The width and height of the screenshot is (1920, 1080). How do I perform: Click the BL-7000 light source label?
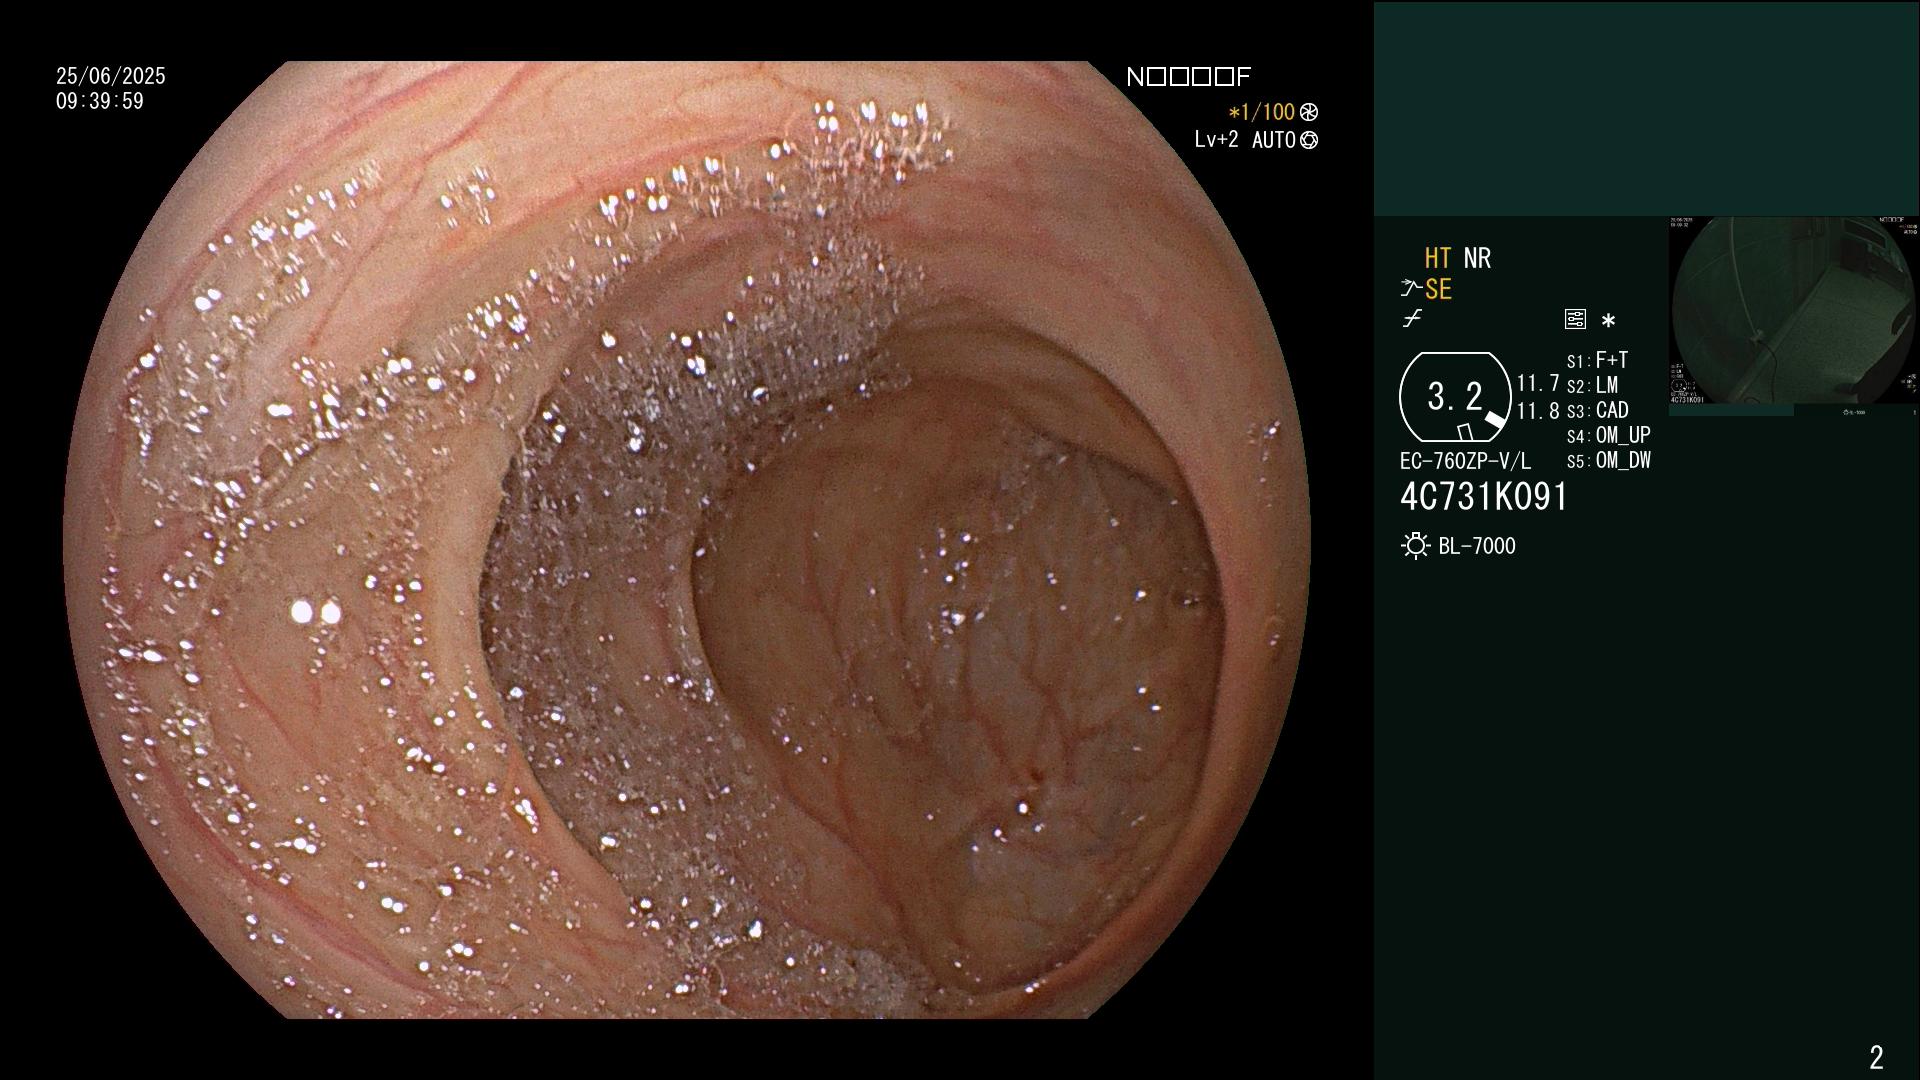tap(1477, 546)
